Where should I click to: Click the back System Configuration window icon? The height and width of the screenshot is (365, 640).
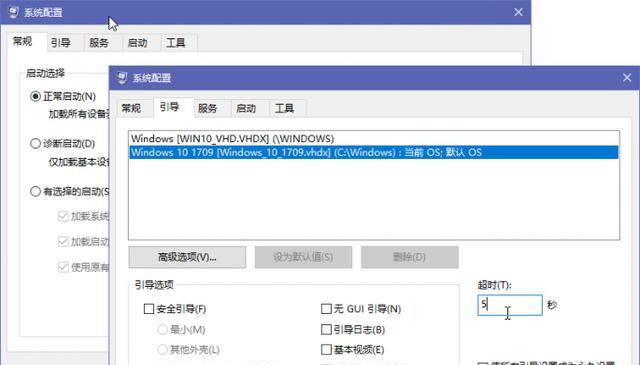[13, 12]
